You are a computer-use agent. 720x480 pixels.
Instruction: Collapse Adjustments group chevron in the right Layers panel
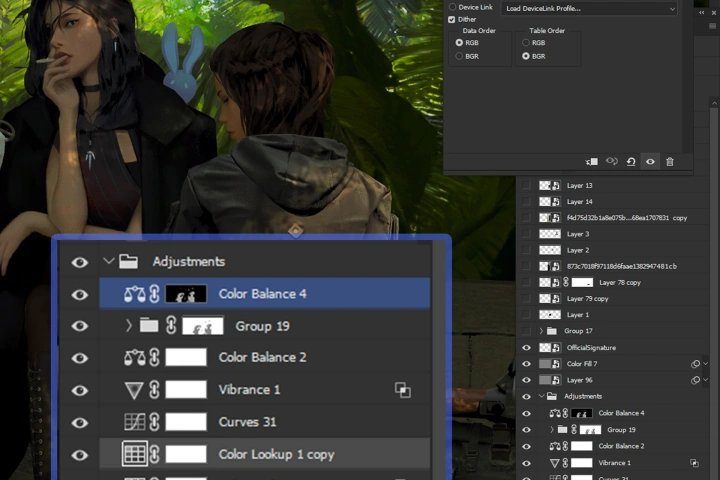(542, 396)
